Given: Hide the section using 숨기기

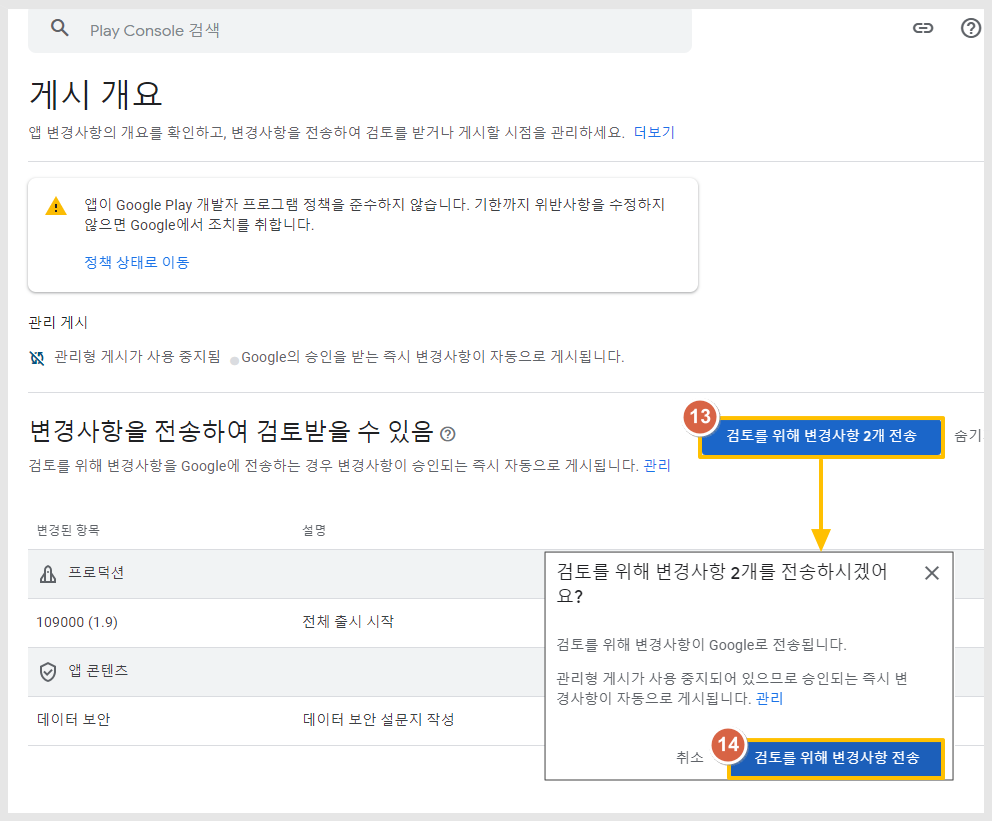Looking at the screenshot, I should 967,436.
